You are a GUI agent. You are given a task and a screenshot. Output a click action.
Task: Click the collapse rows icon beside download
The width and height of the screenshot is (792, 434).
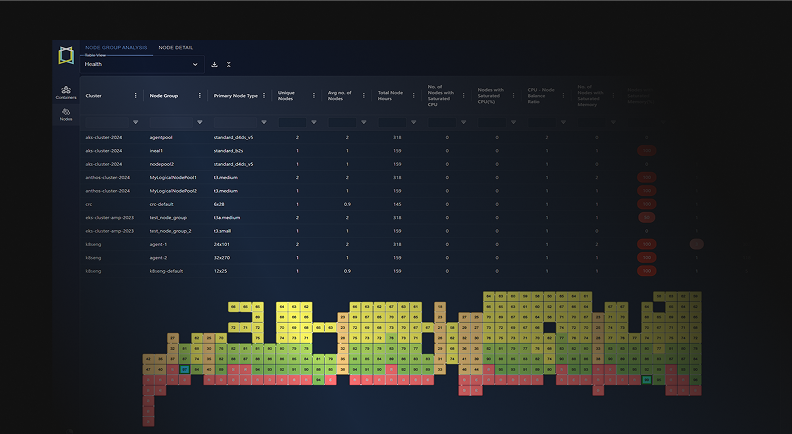click(x=229, y=64)
